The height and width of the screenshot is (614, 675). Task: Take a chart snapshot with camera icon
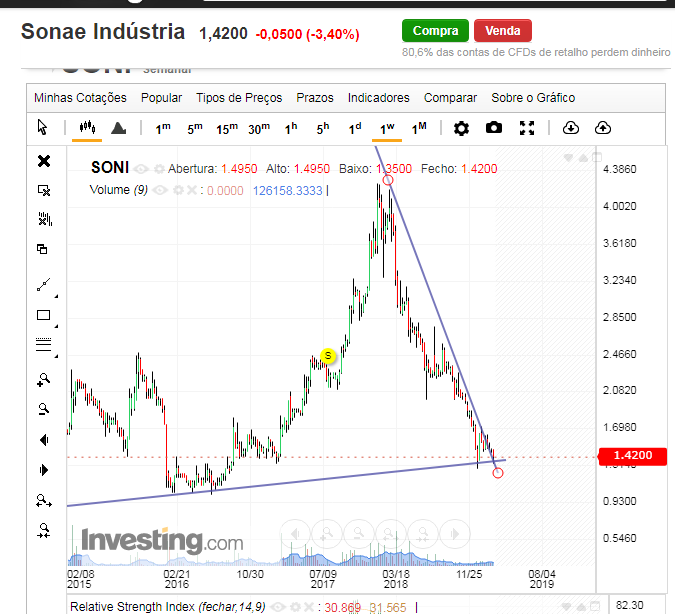coord(494,128)
